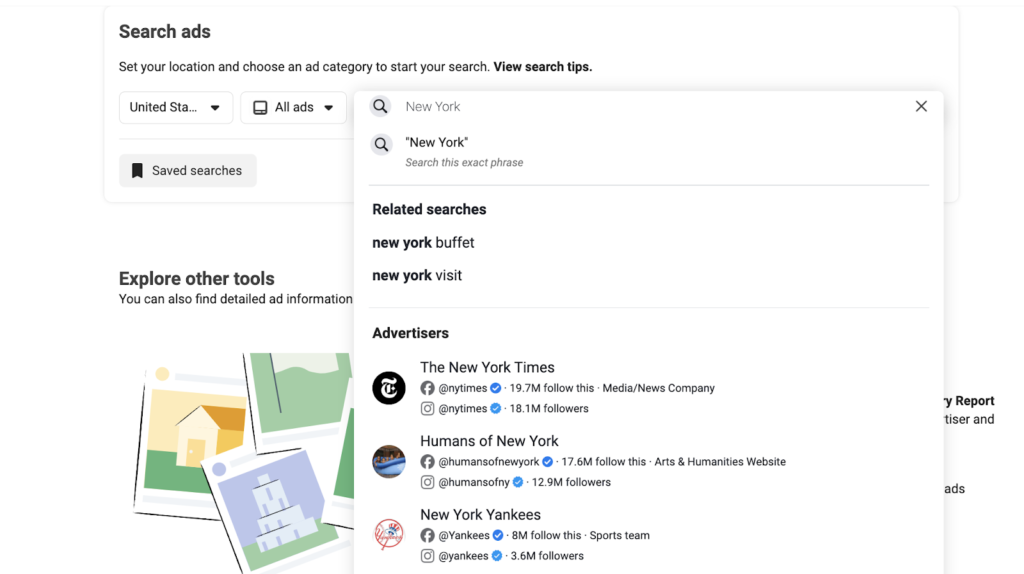Open the United States location dropdown
Screen dimensions: 1024x574
point(175,107)
